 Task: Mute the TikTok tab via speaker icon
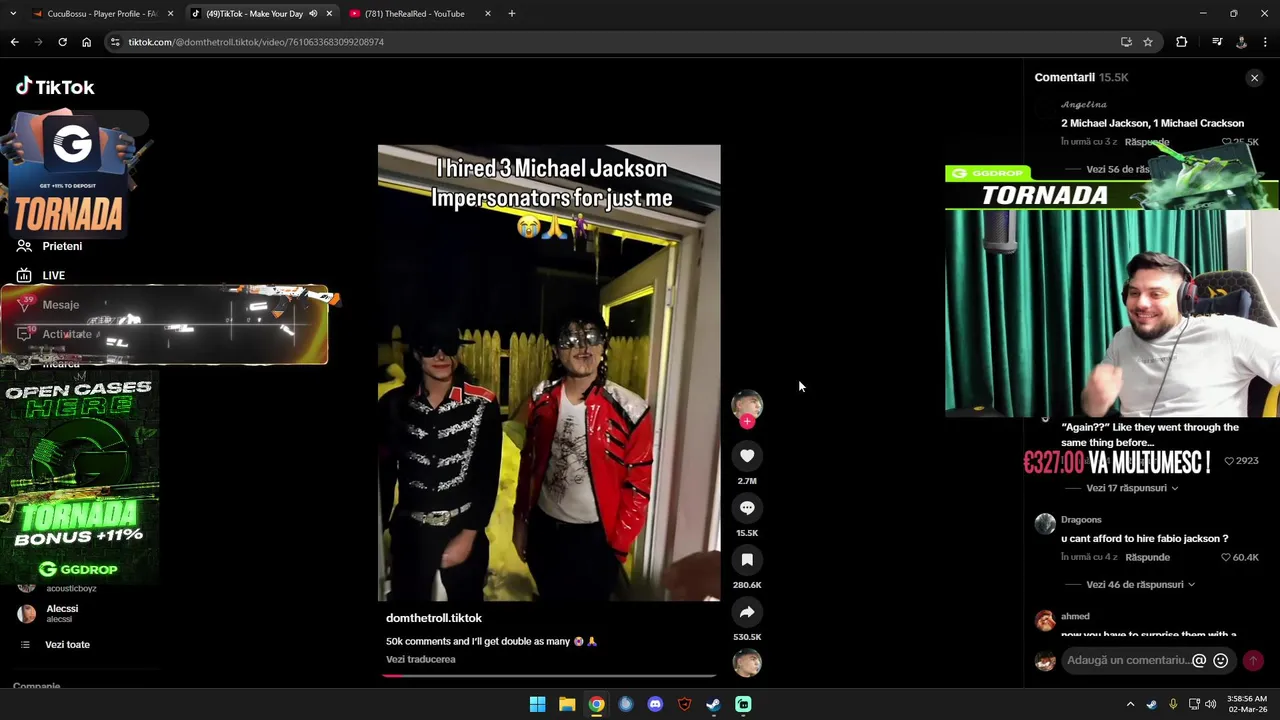313,14
